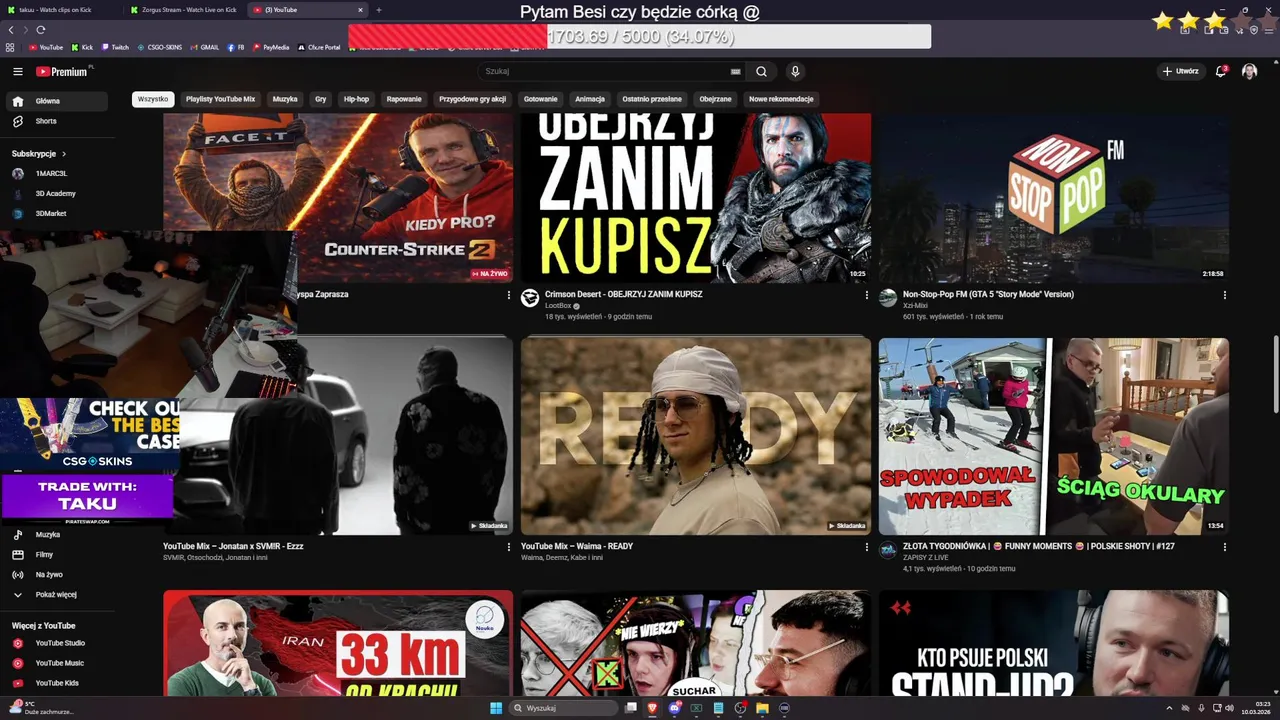Open Filmy in the sidebar
The width and height of the screenshot is (1280, 720).
tap(57, 555)
